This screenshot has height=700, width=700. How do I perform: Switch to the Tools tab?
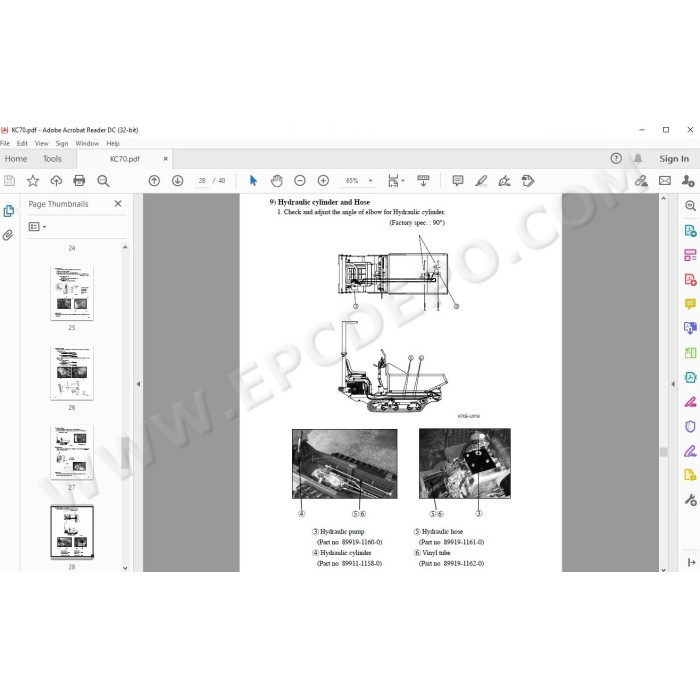(x=52, y=158)
